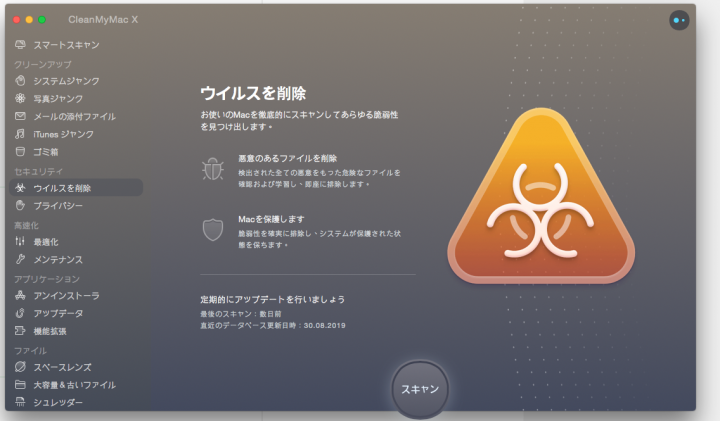Viewport: 720px width, 421px height.
Task: Open the アンインストーラ module
Action: (x=66, y=295)
